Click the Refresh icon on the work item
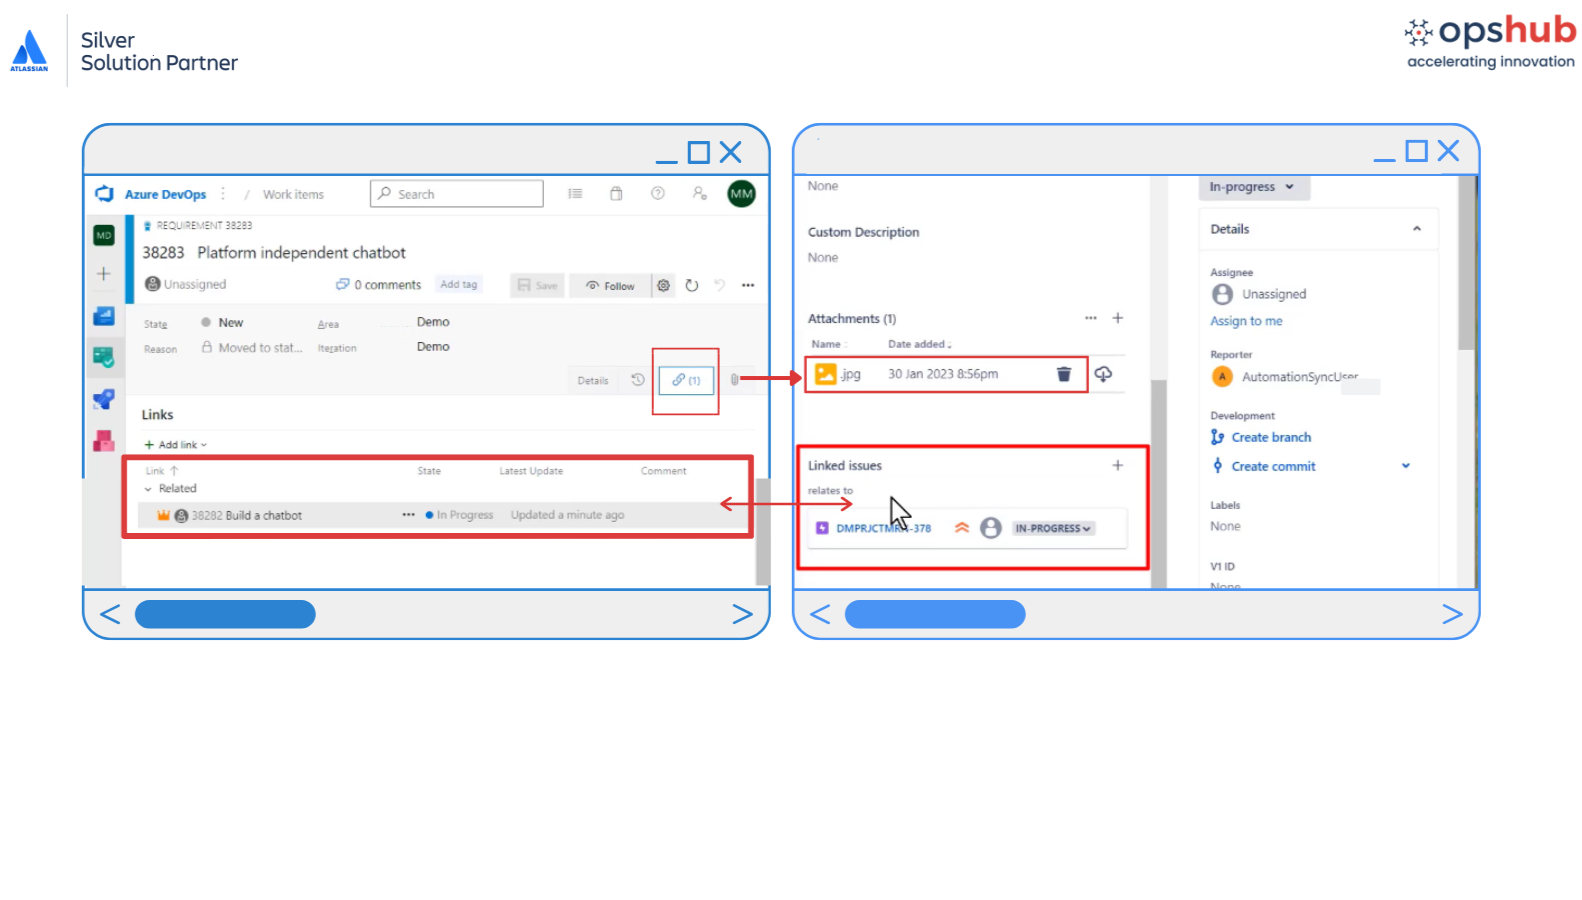Viewport: 1582px width, 900px height. point(692,285)
